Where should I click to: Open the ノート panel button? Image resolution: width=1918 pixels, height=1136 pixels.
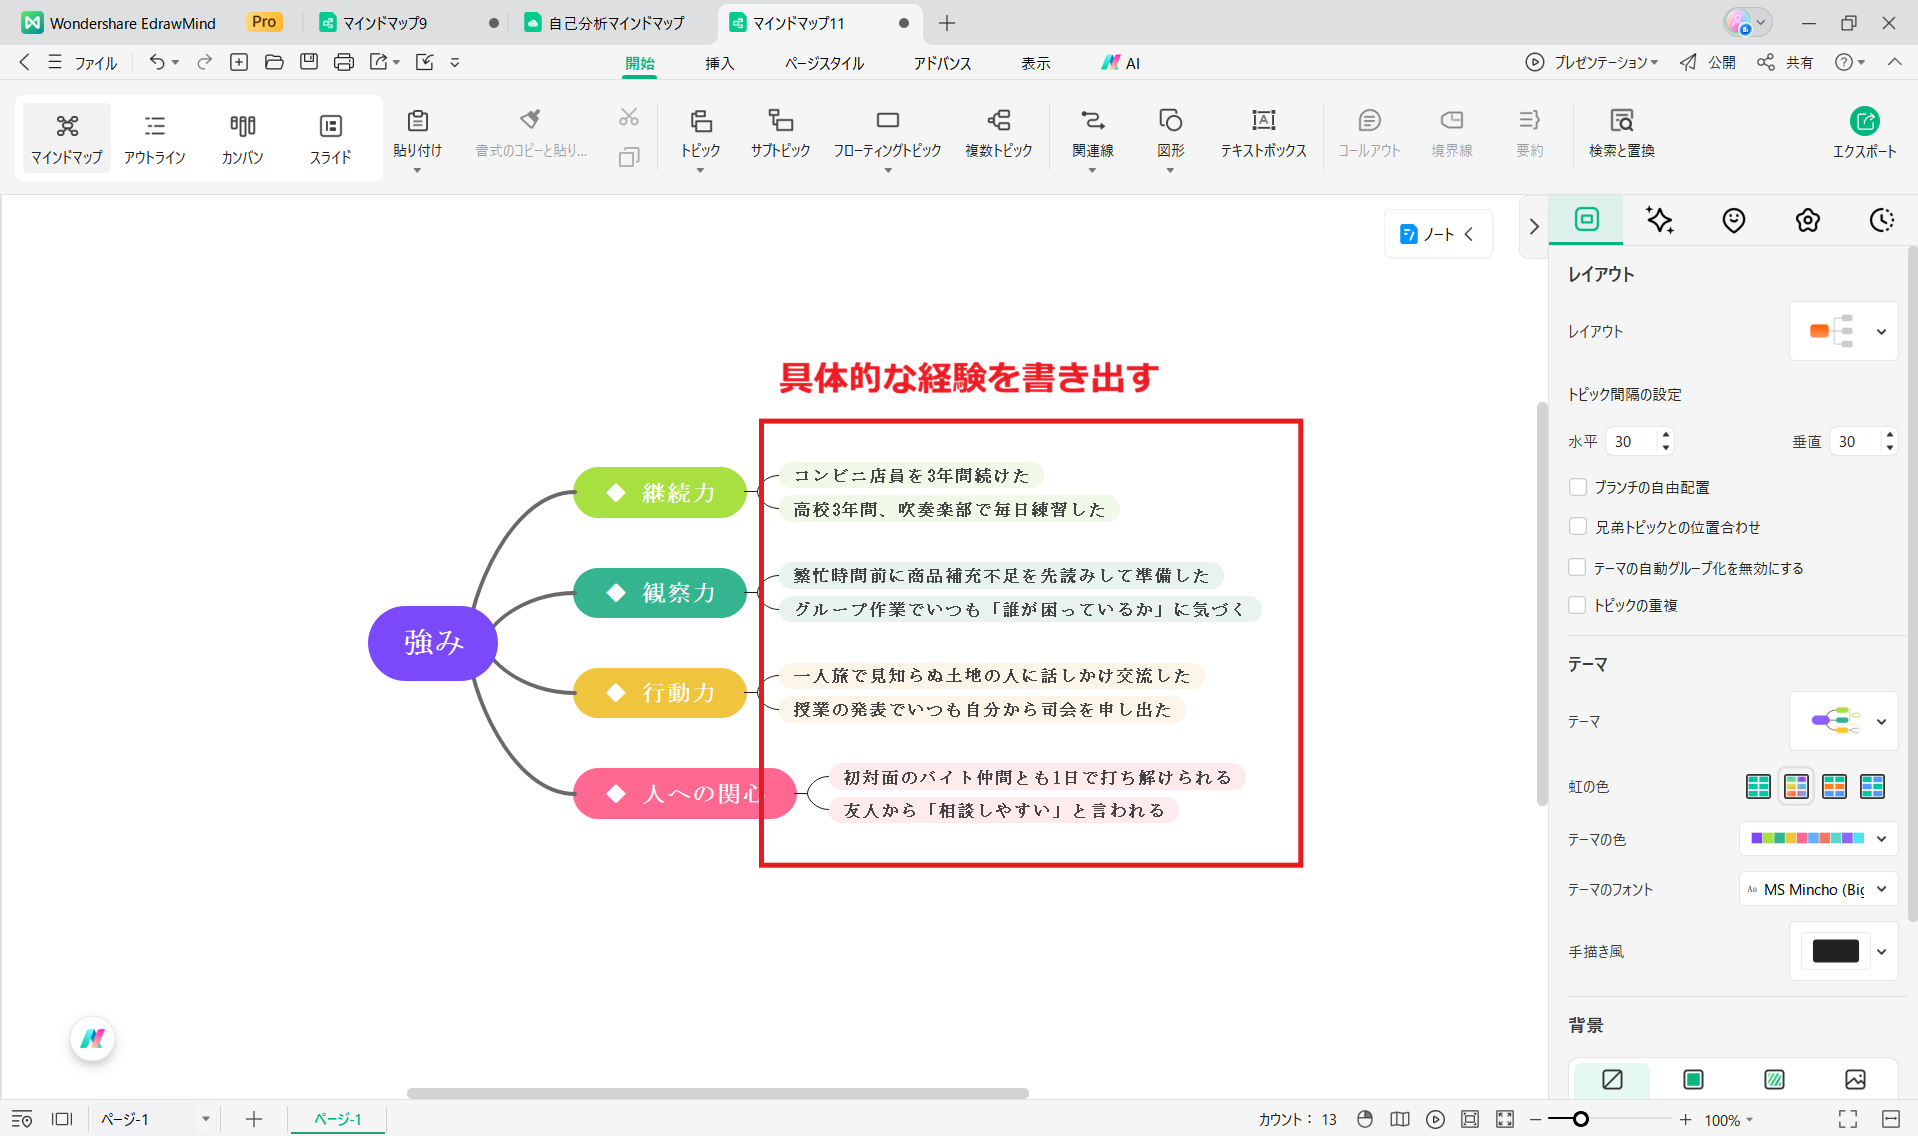click(1438, 234)
